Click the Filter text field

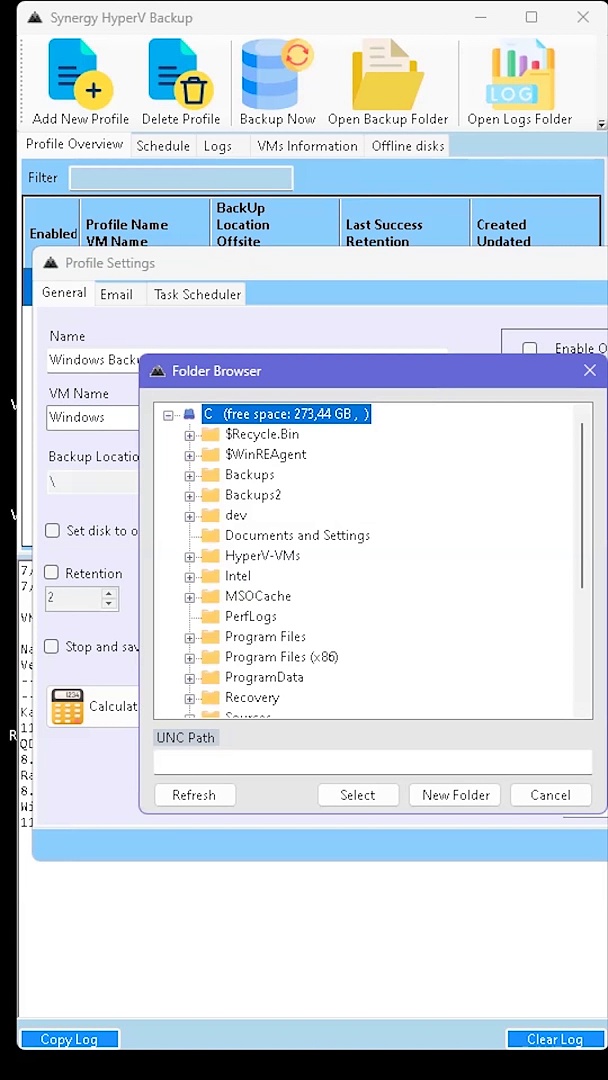click(x=181, y=178)
